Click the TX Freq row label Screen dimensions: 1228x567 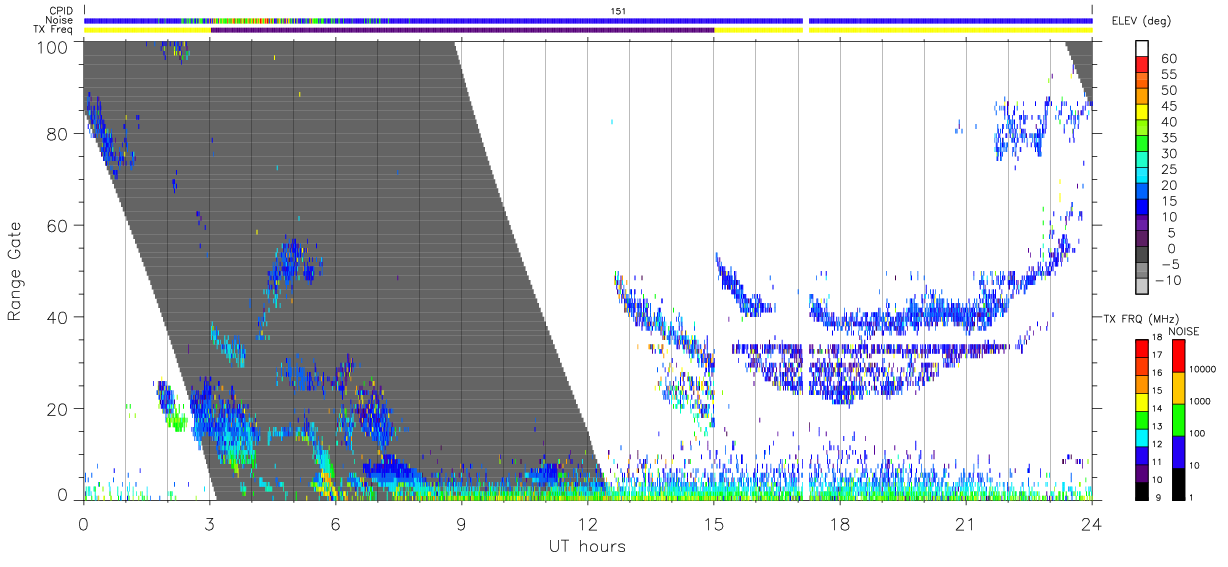pyautogui.click(x=54, y=29)
